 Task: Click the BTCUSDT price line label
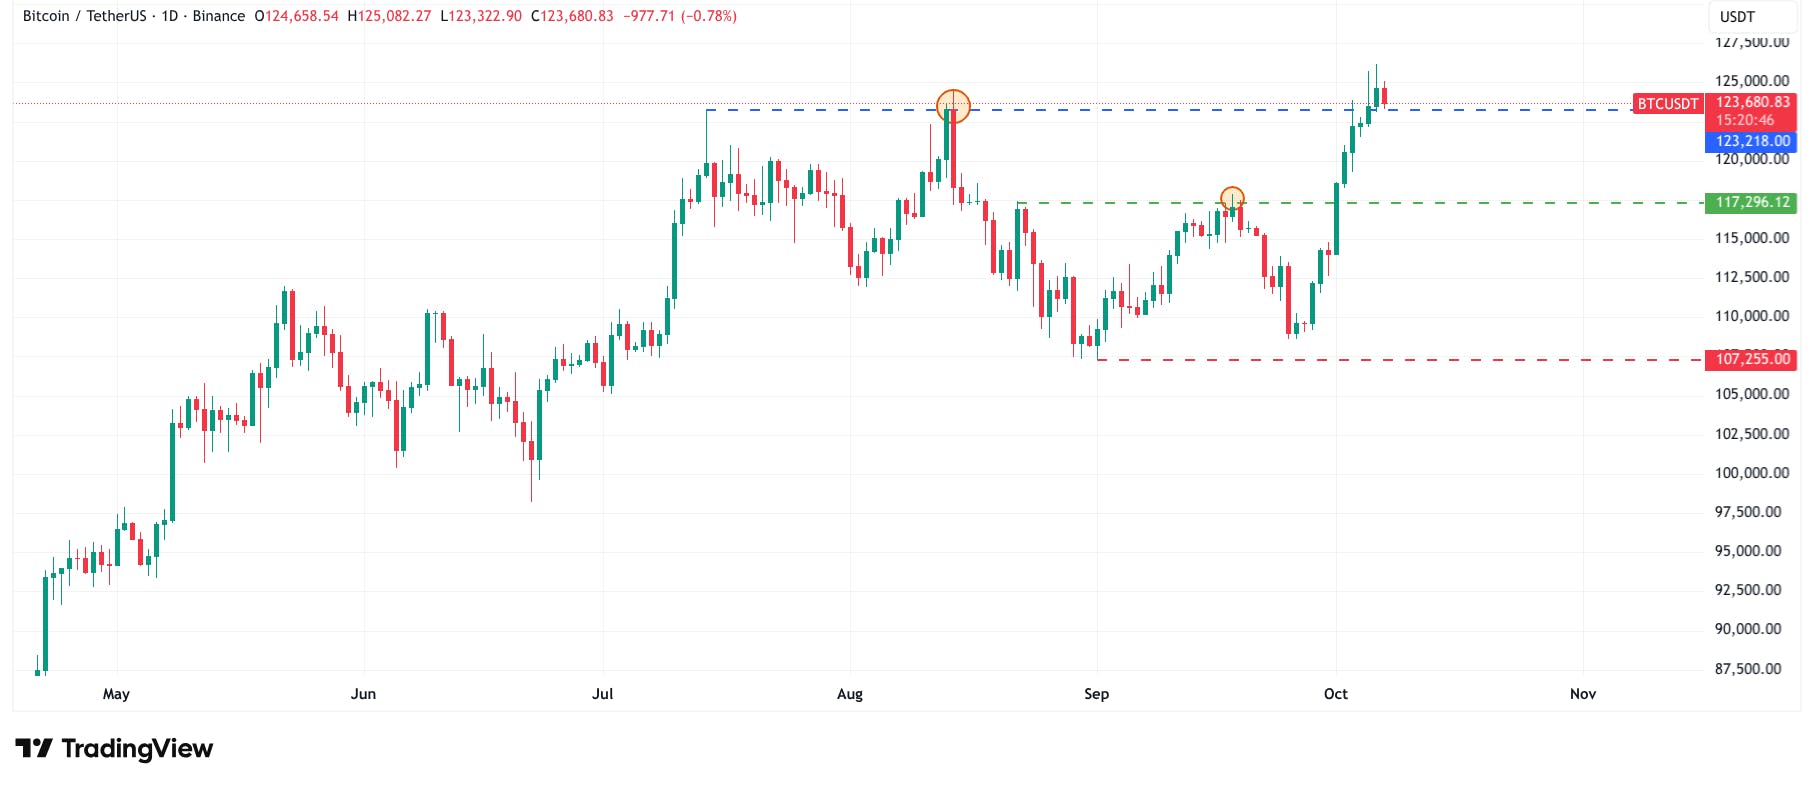(x=1667, y=104)
